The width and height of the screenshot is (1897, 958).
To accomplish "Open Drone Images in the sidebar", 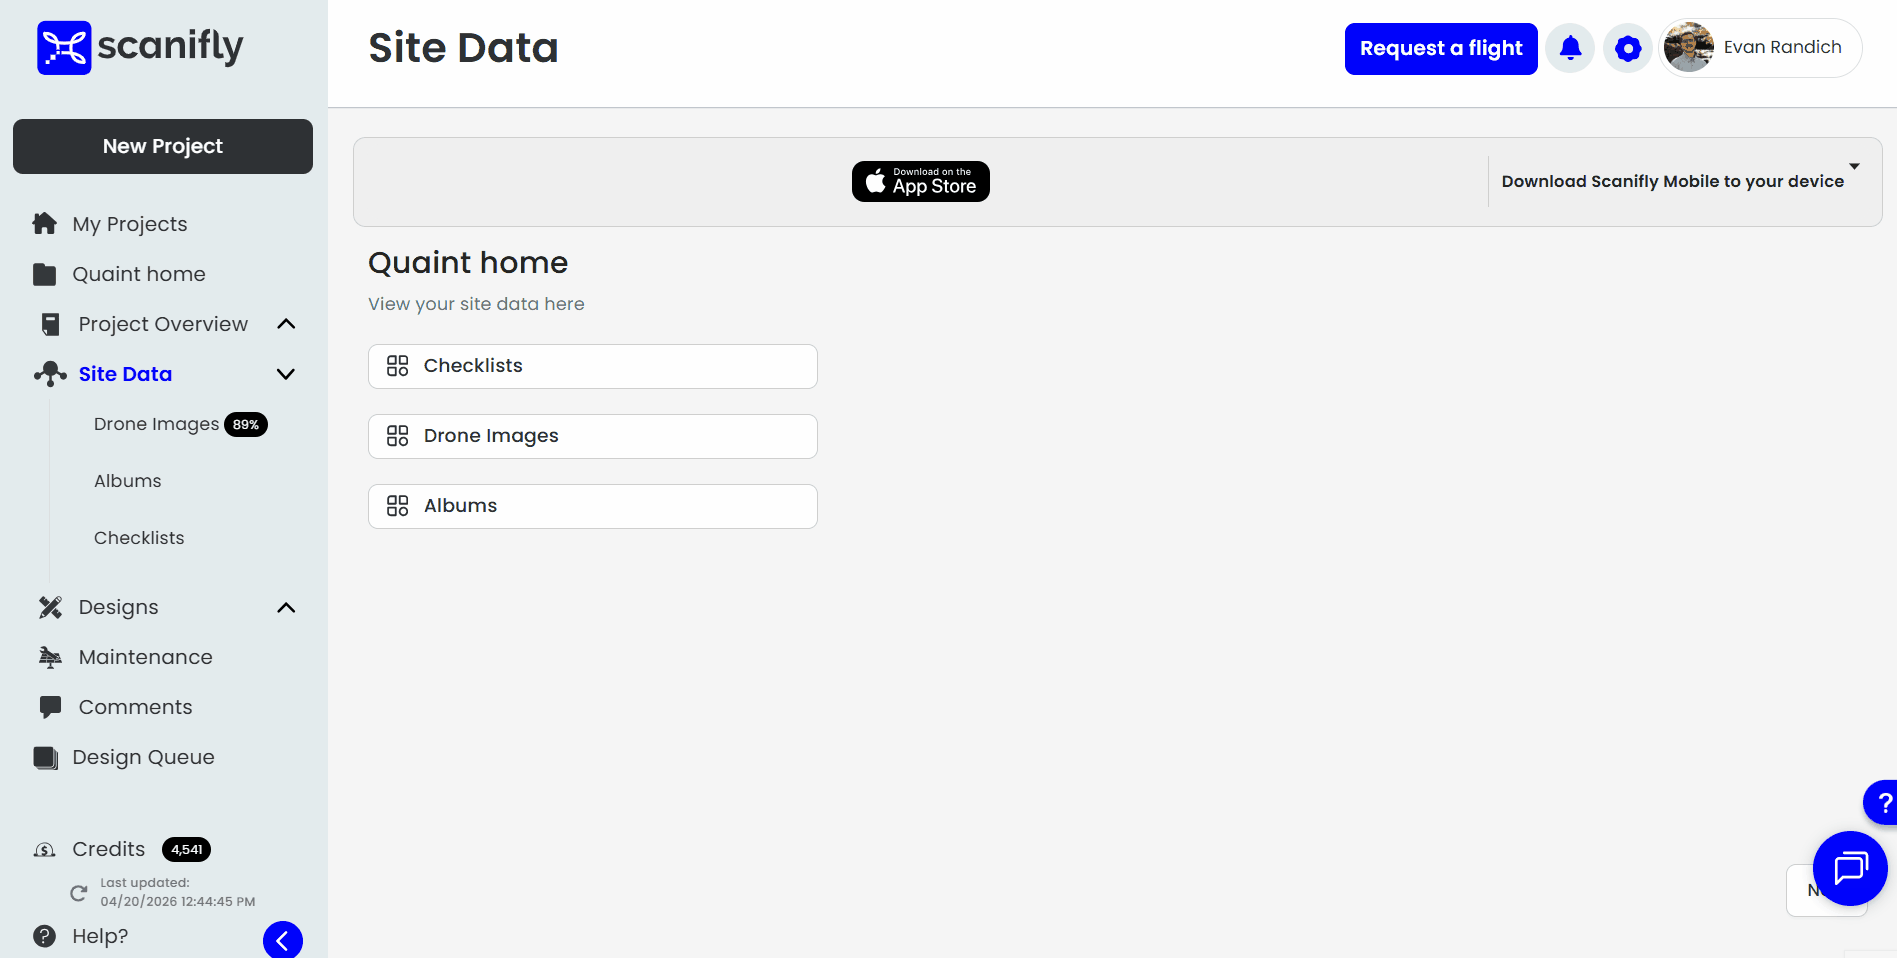I will point(157,424).
